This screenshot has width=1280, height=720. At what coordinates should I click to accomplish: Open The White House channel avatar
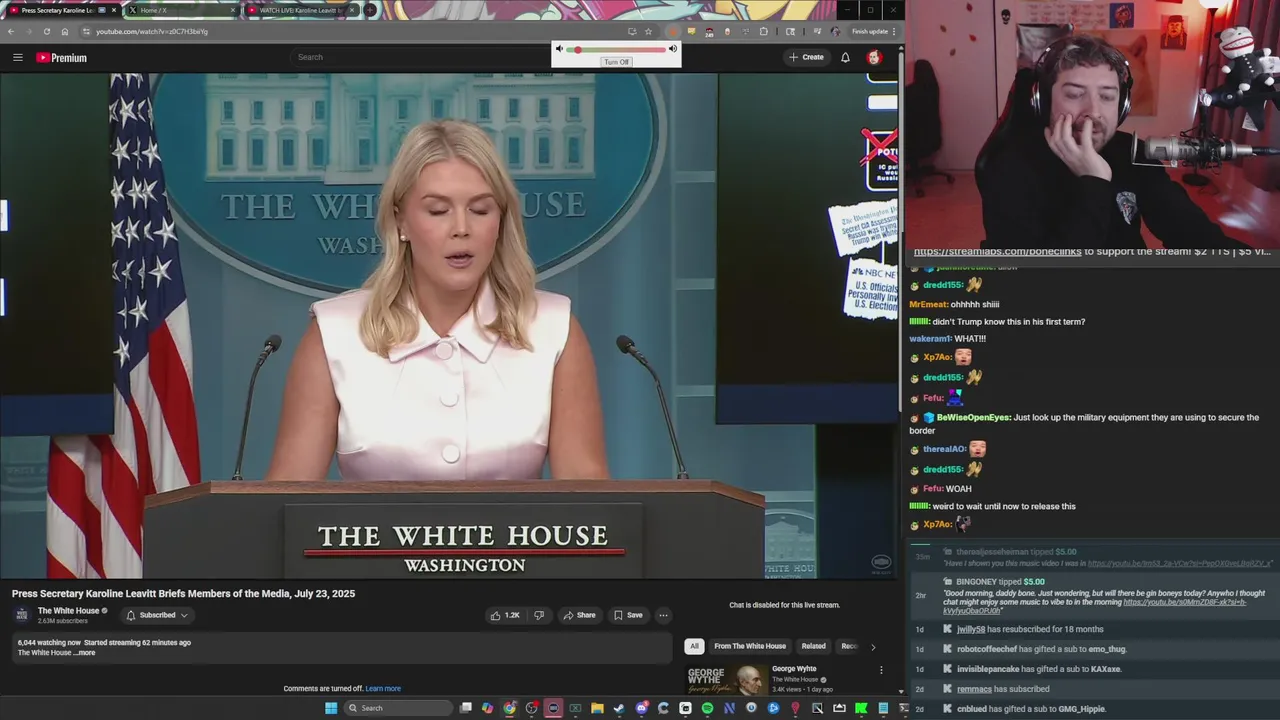click(x=22, y=615)
